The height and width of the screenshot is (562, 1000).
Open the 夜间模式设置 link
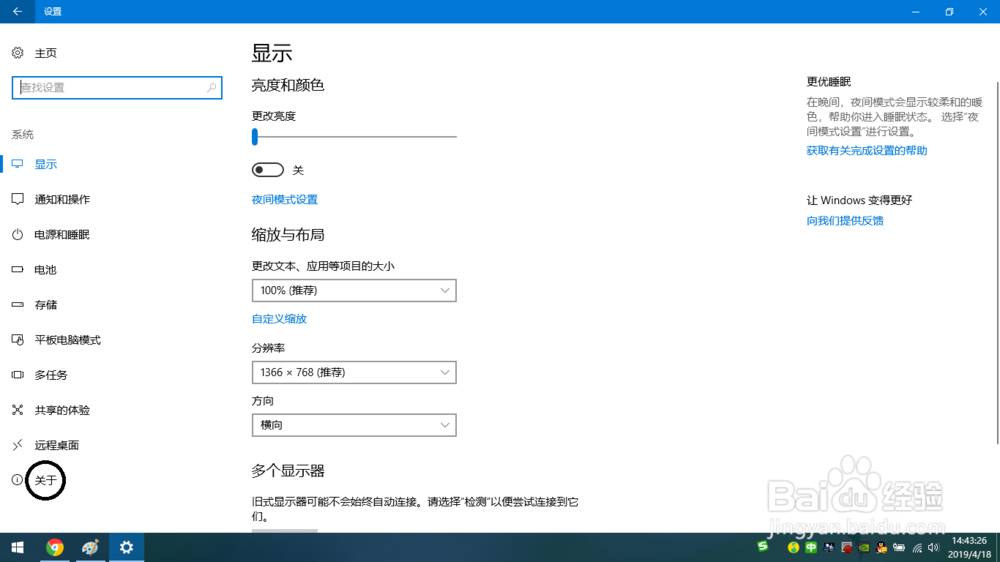(284, 199)
